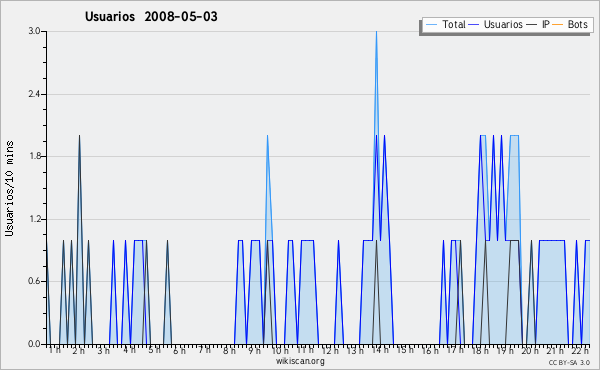This screenshot has height=370, width=600.
Task: Click the '5 h' x-axis label
Action: pyautogui.click(x=154, y=350)
